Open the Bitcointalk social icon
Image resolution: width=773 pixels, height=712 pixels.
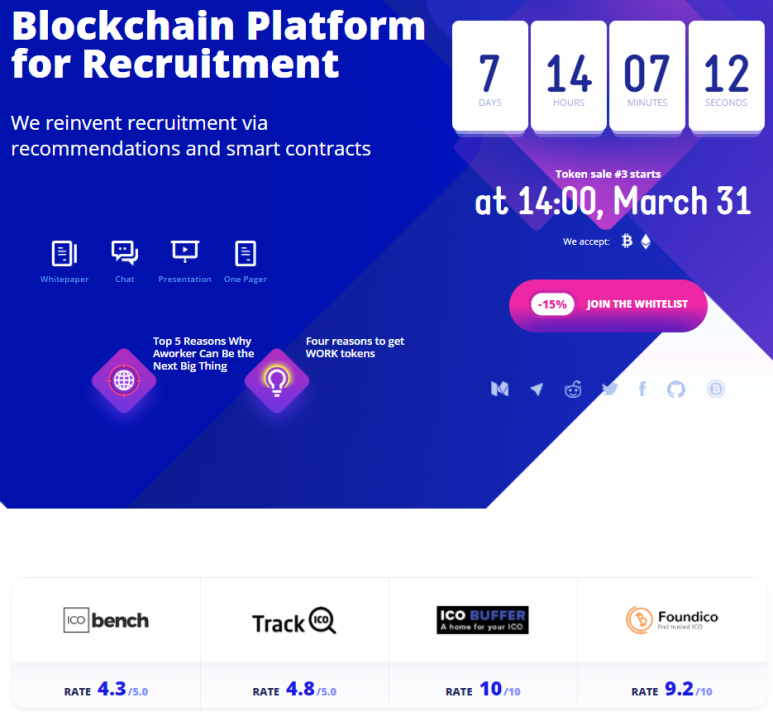(x=716, y=389)
